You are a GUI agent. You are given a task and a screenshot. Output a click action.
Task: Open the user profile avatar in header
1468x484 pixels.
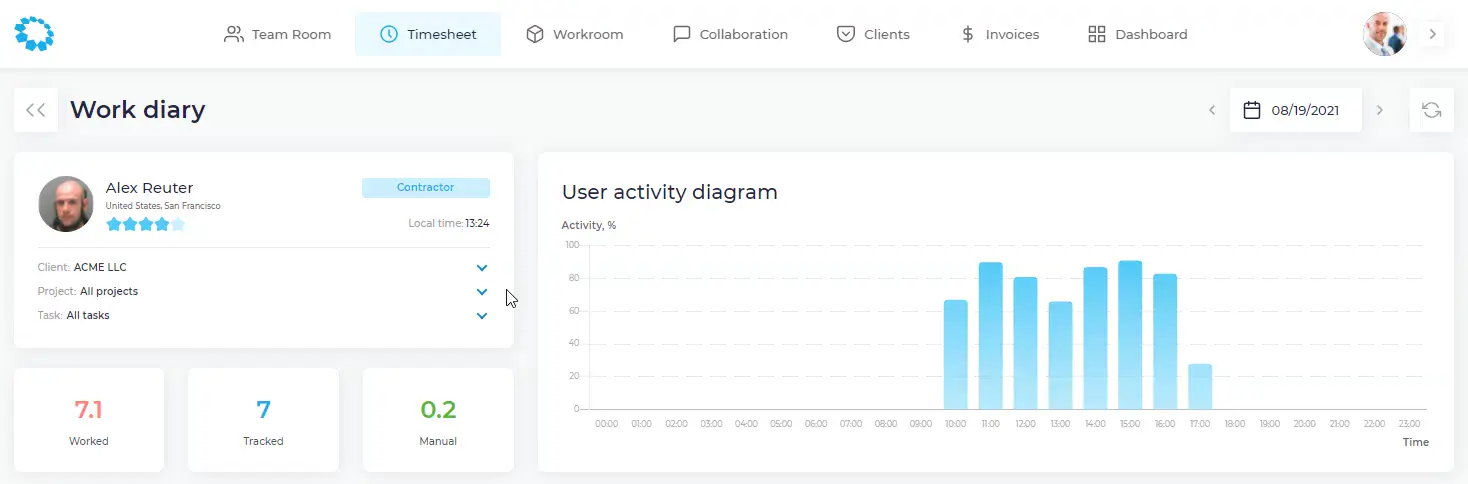point(1384,34)
